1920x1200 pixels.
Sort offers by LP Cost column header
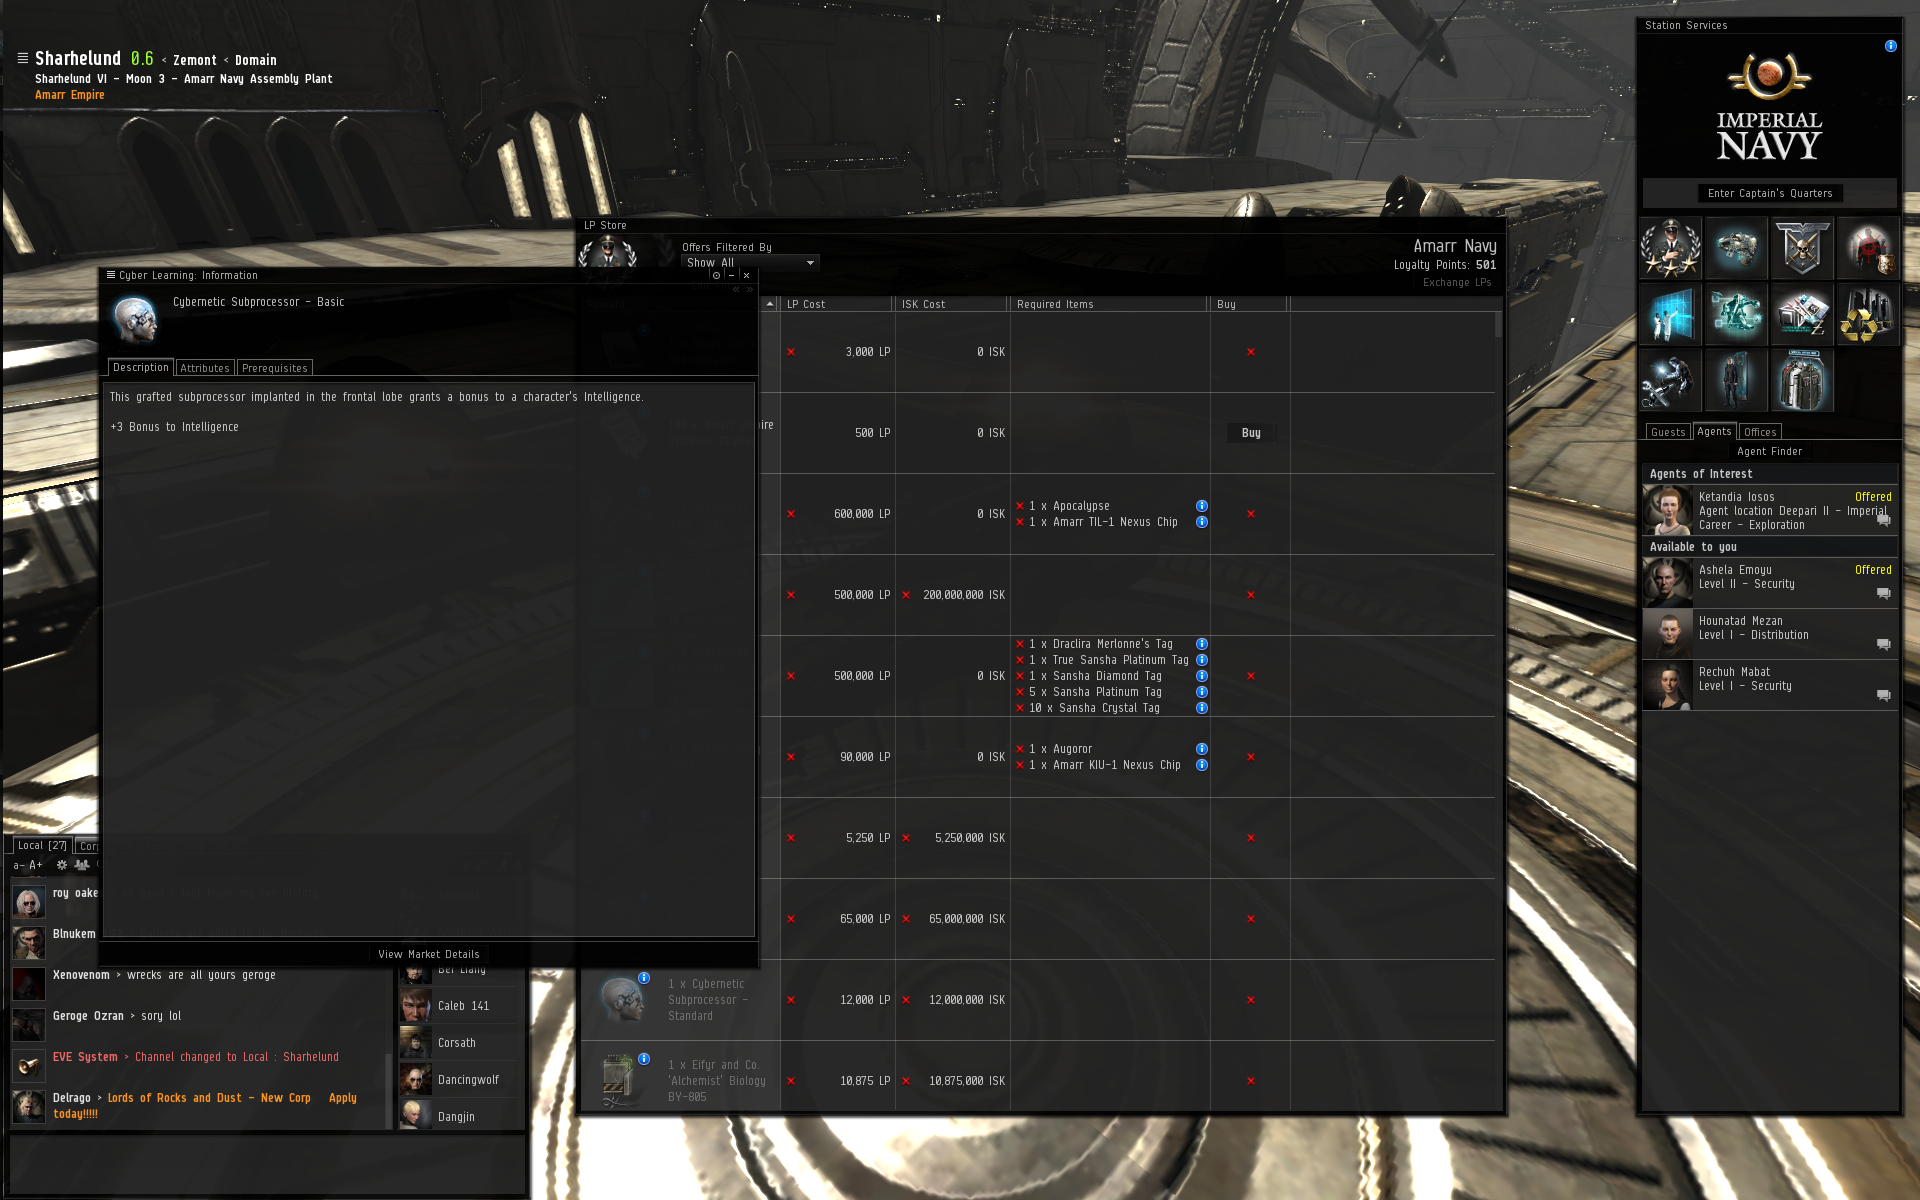click(x=837, y=304)
